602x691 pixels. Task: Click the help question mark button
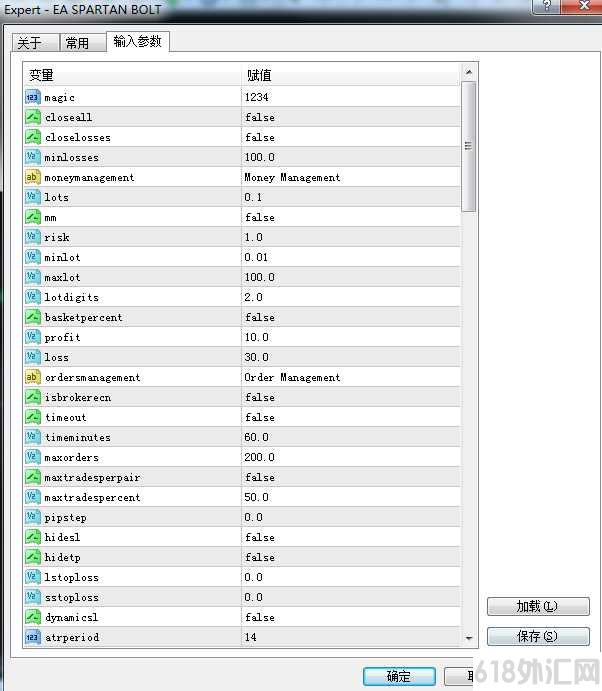[547, 6]
